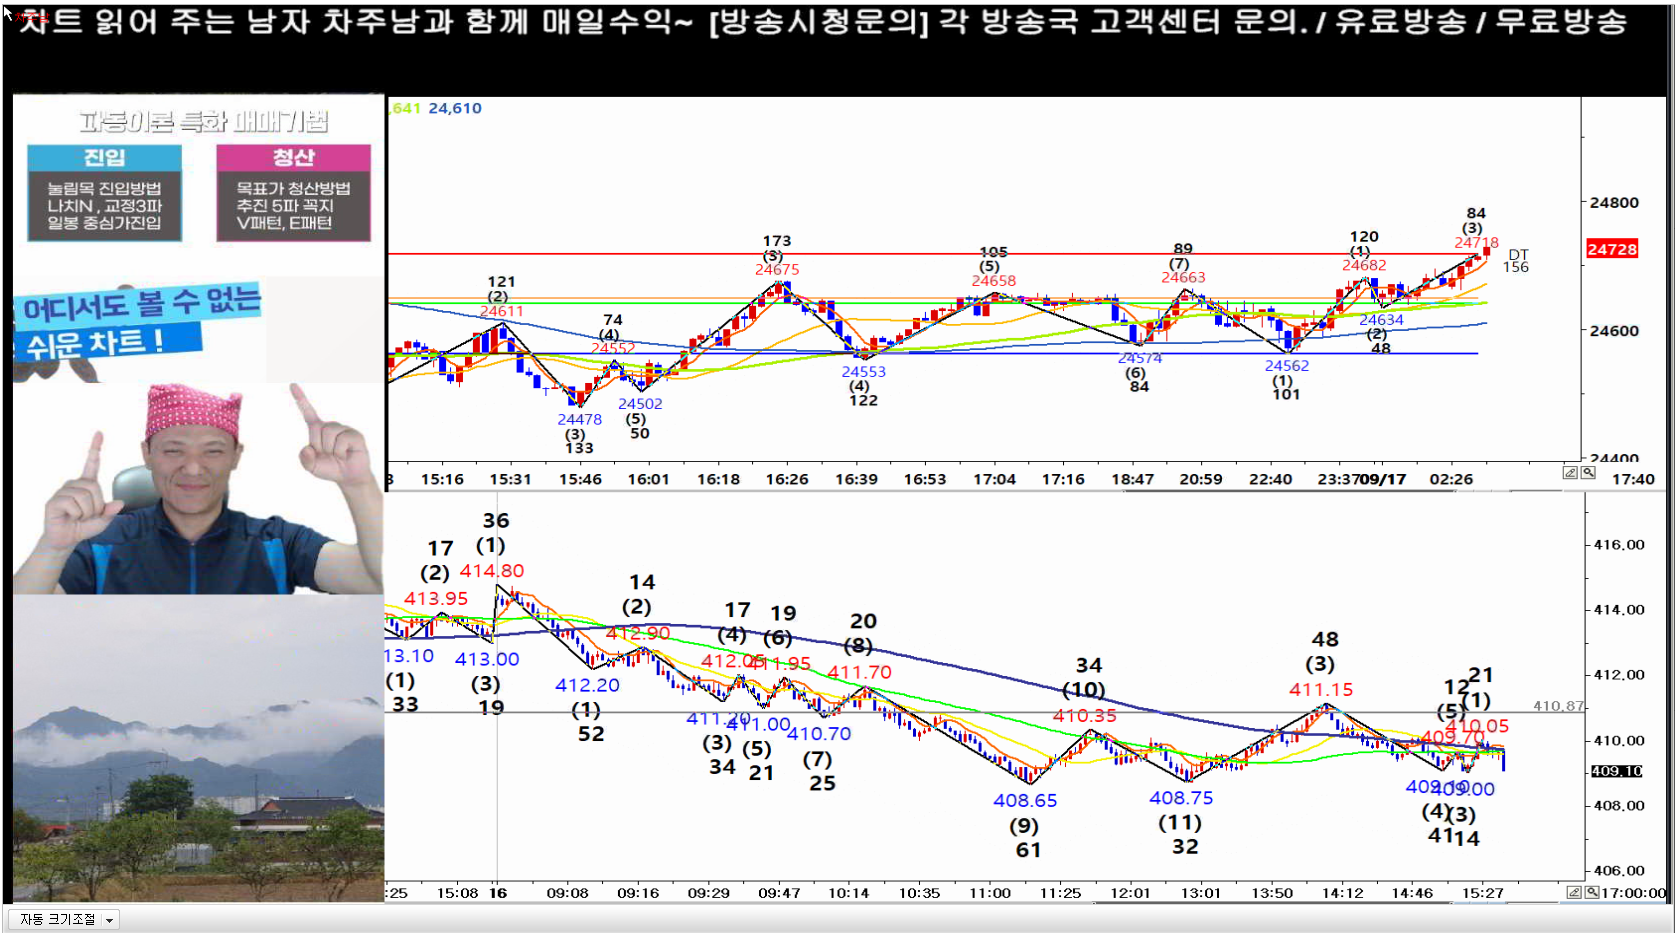The height and width of the screenshot is (933, 1675).
Task: Click the 11:00 time label on lower chart
Action: 989,893
